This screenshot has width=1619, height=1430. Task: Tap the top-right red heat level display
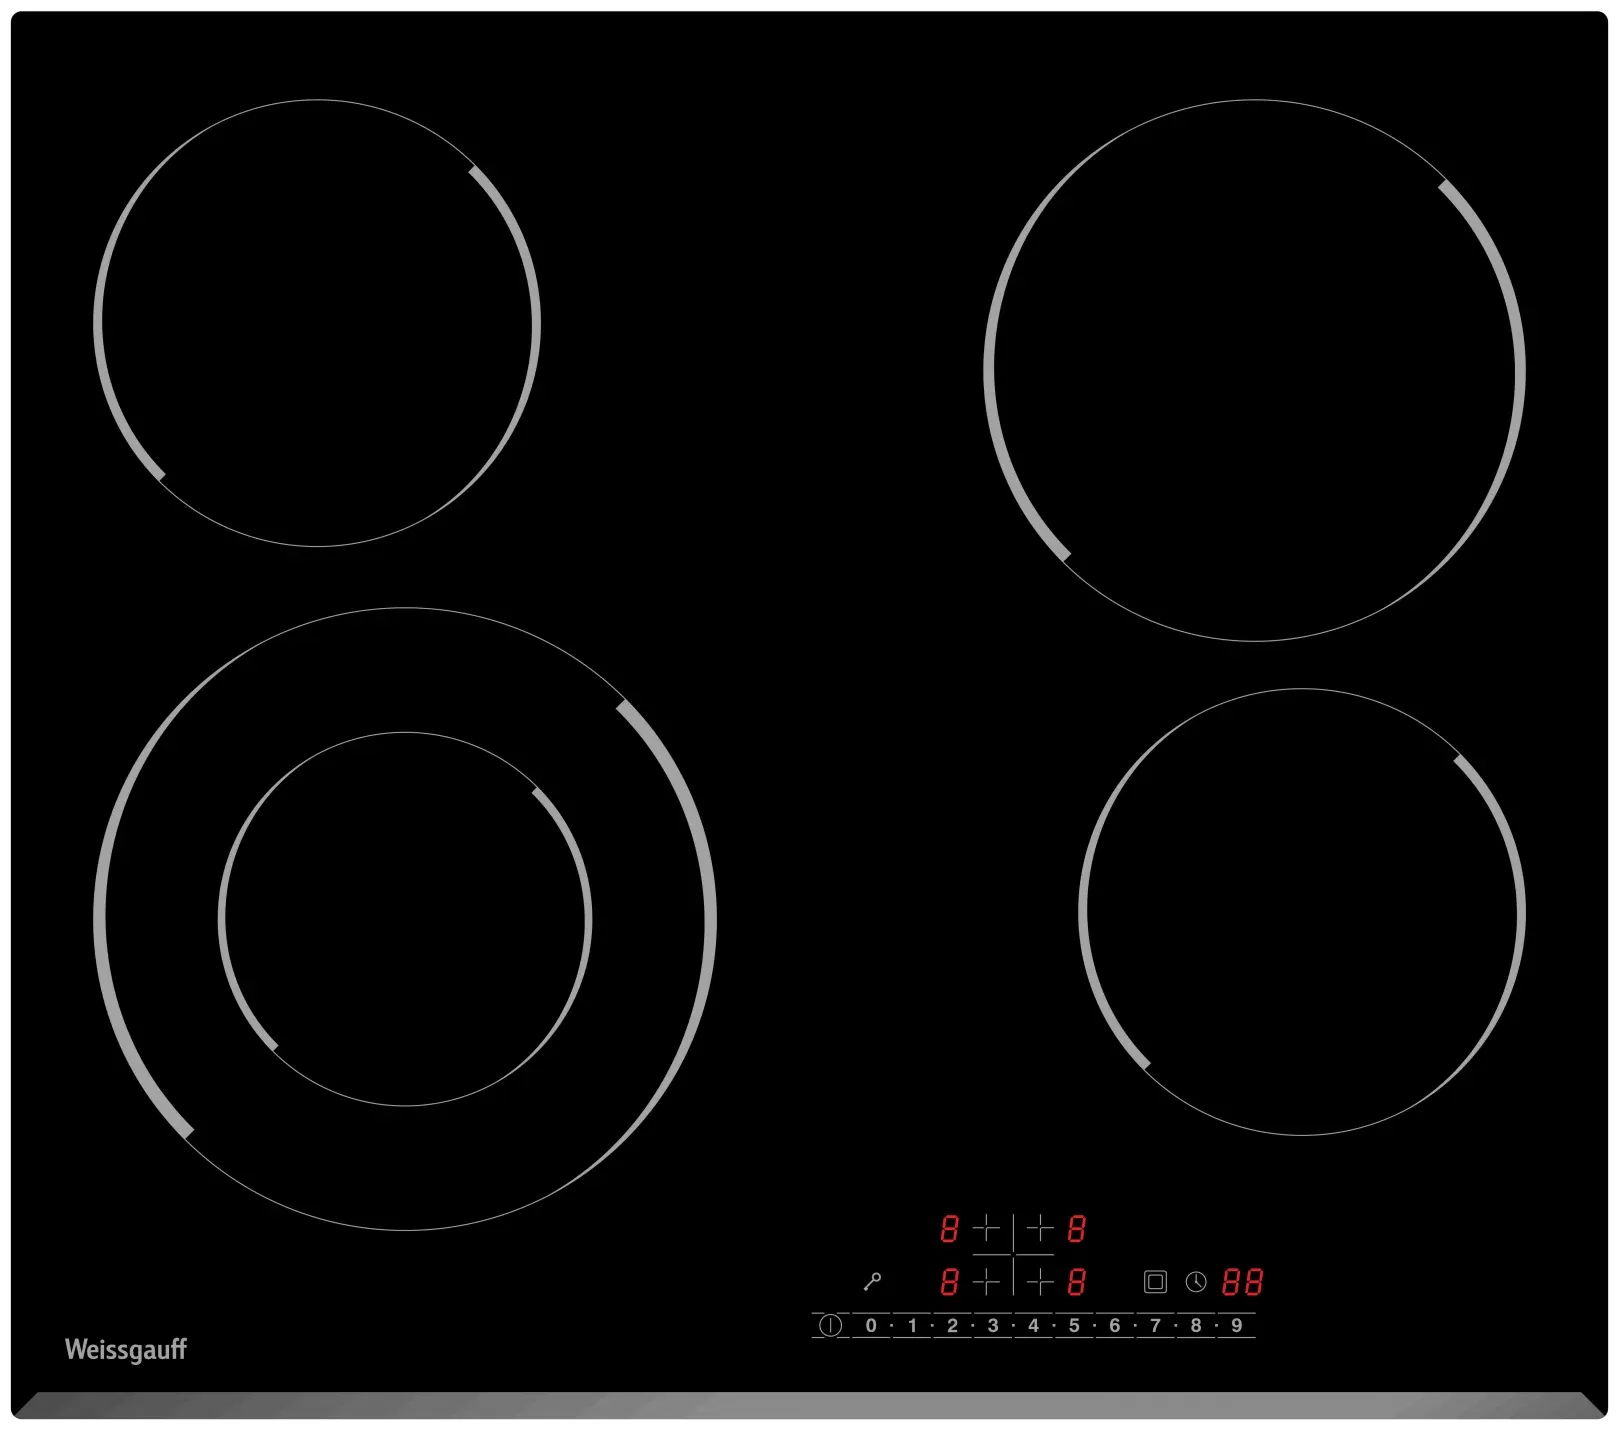pos(1077,1228)
